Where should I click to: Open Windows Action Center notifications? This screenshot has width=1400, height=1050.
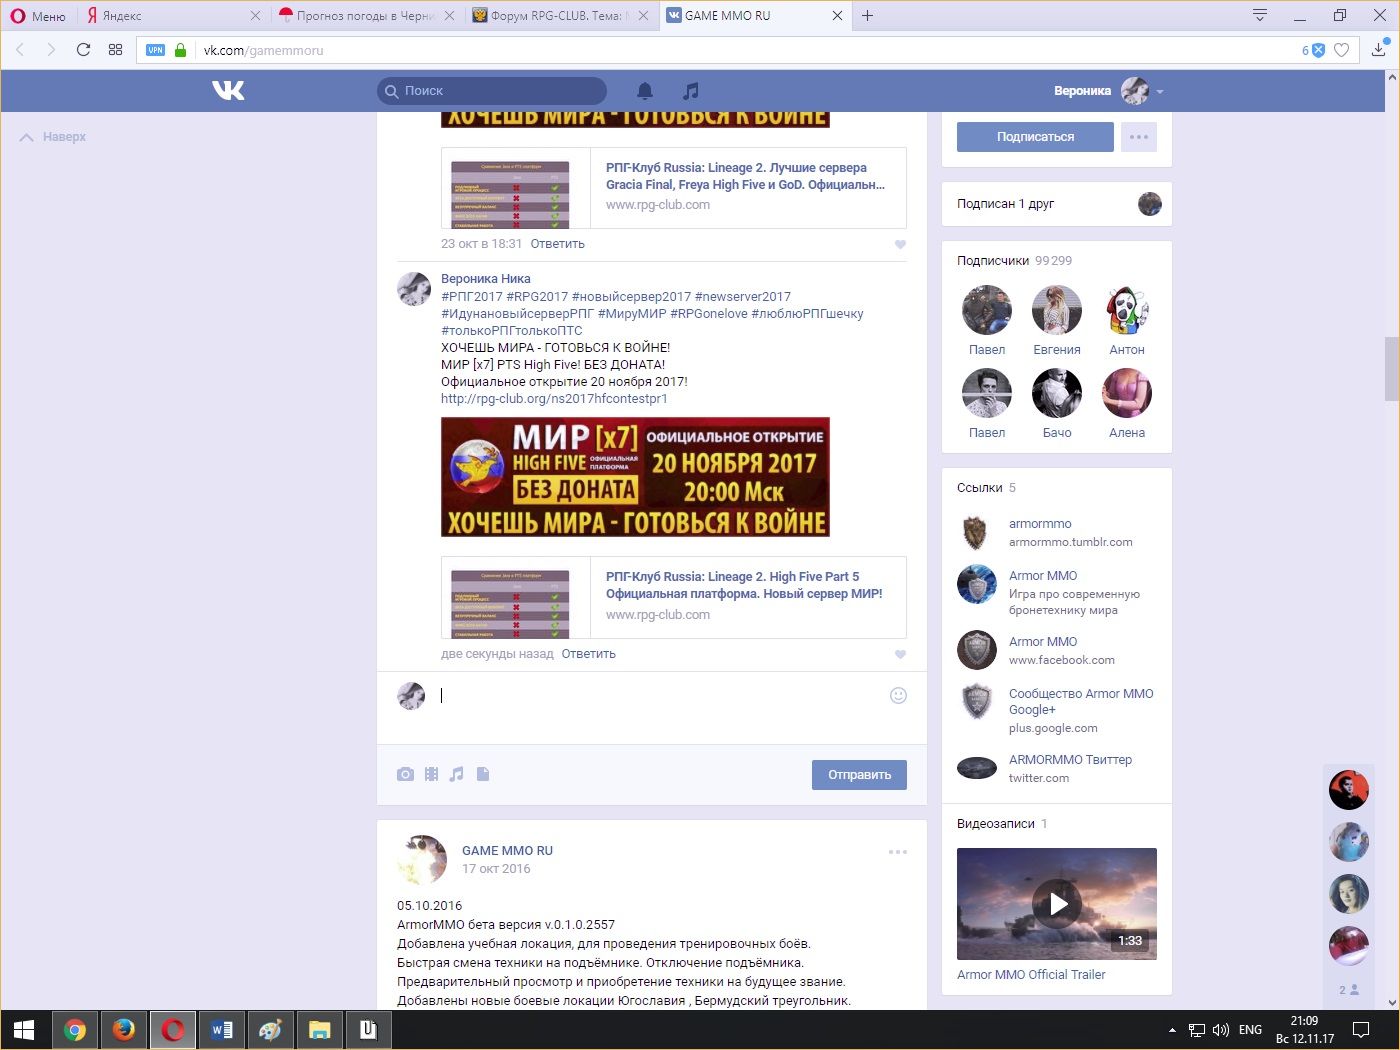(x=1361, y=1030)
